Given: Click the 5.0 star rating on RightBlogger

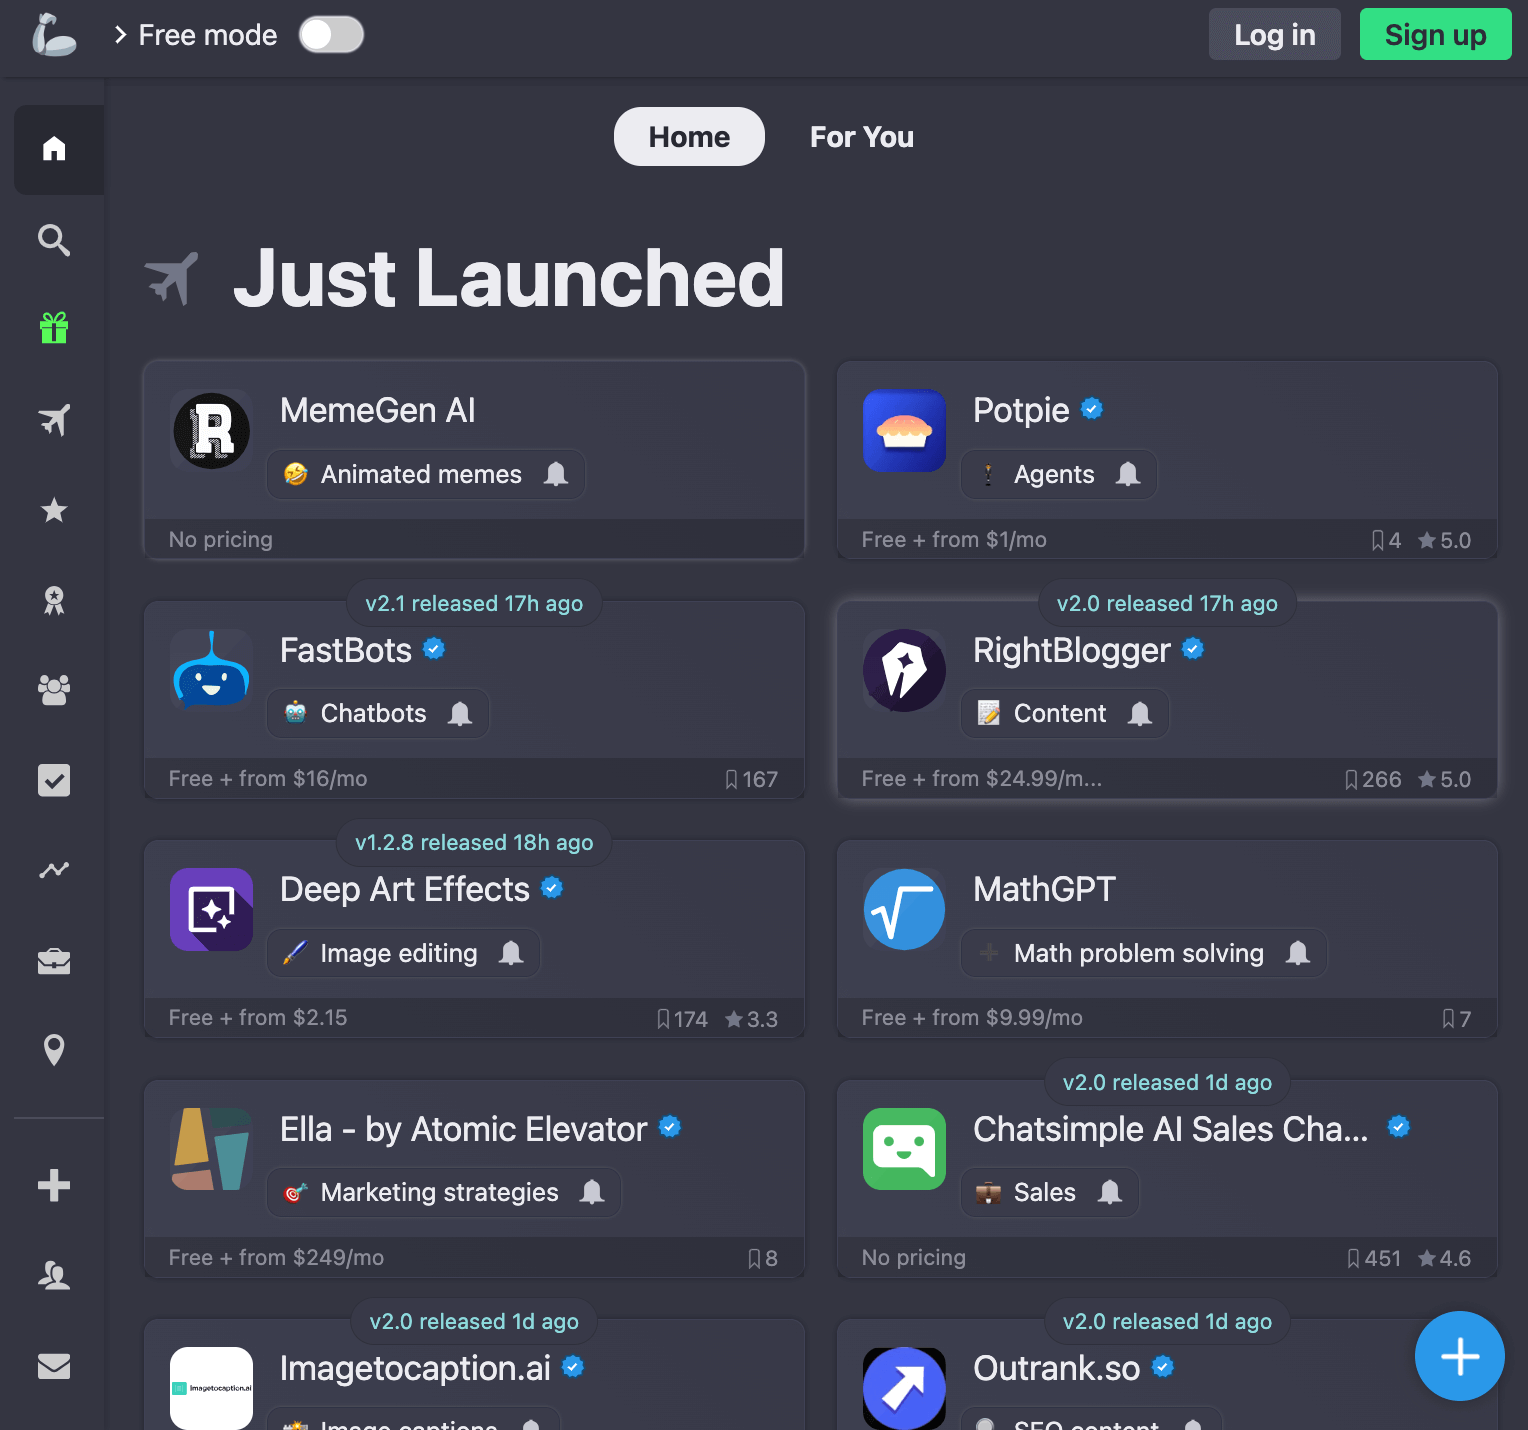Looking at the screenshot, I should [1444, 779].
